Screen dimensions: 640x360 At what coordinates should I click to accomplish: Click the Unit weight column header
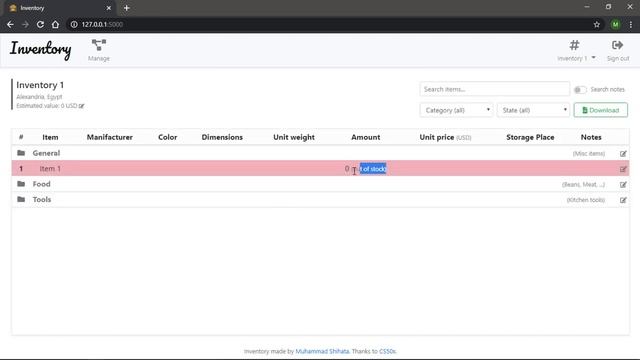294,138
